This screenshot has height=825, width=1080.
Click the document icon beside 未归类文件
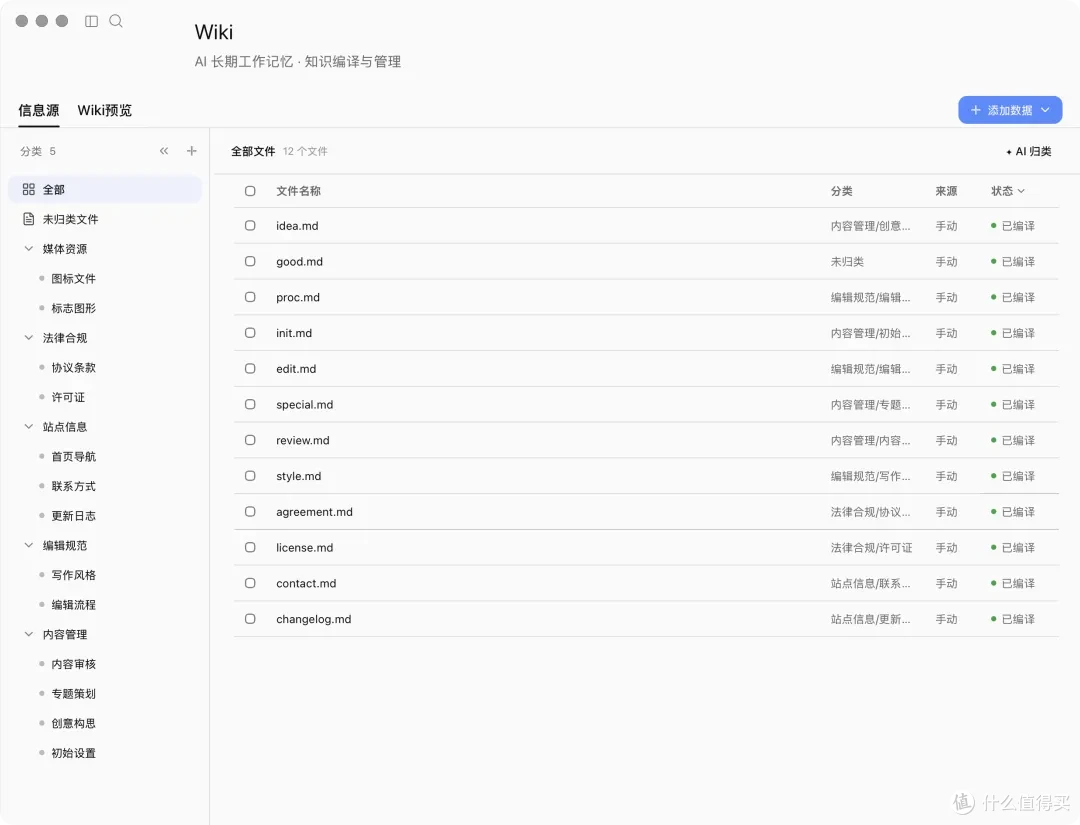(x=28, y=219)
